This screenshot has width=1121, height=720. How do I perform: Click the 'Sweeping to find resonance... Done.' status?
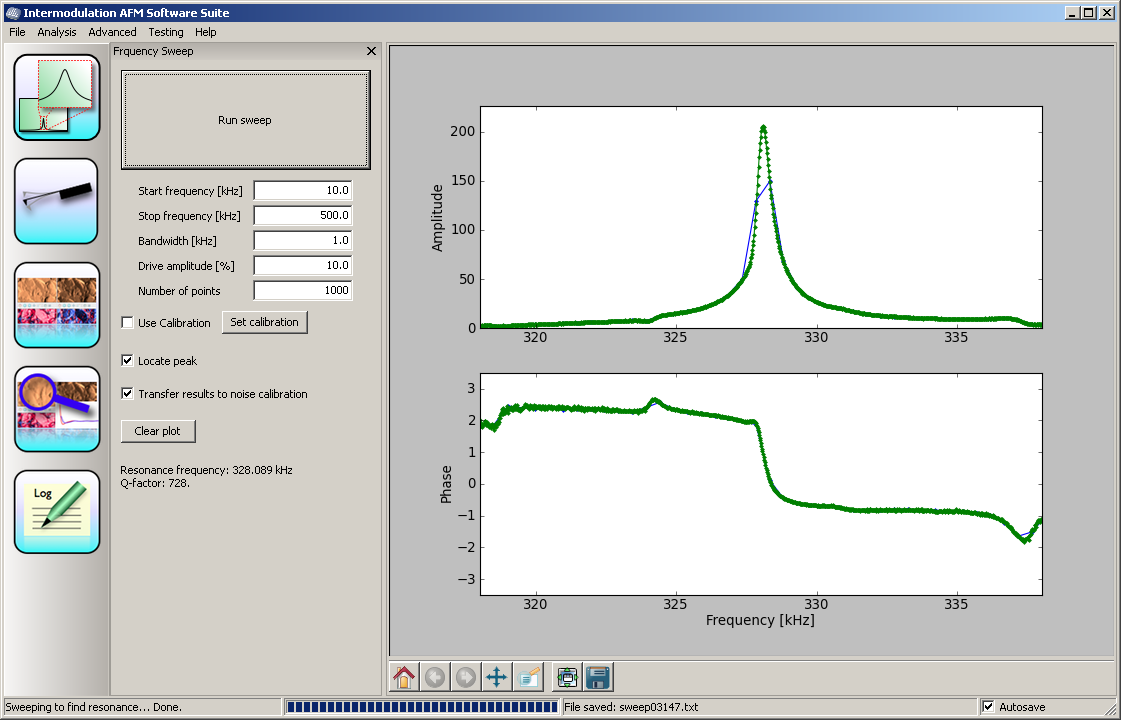[x=94, y=707]
